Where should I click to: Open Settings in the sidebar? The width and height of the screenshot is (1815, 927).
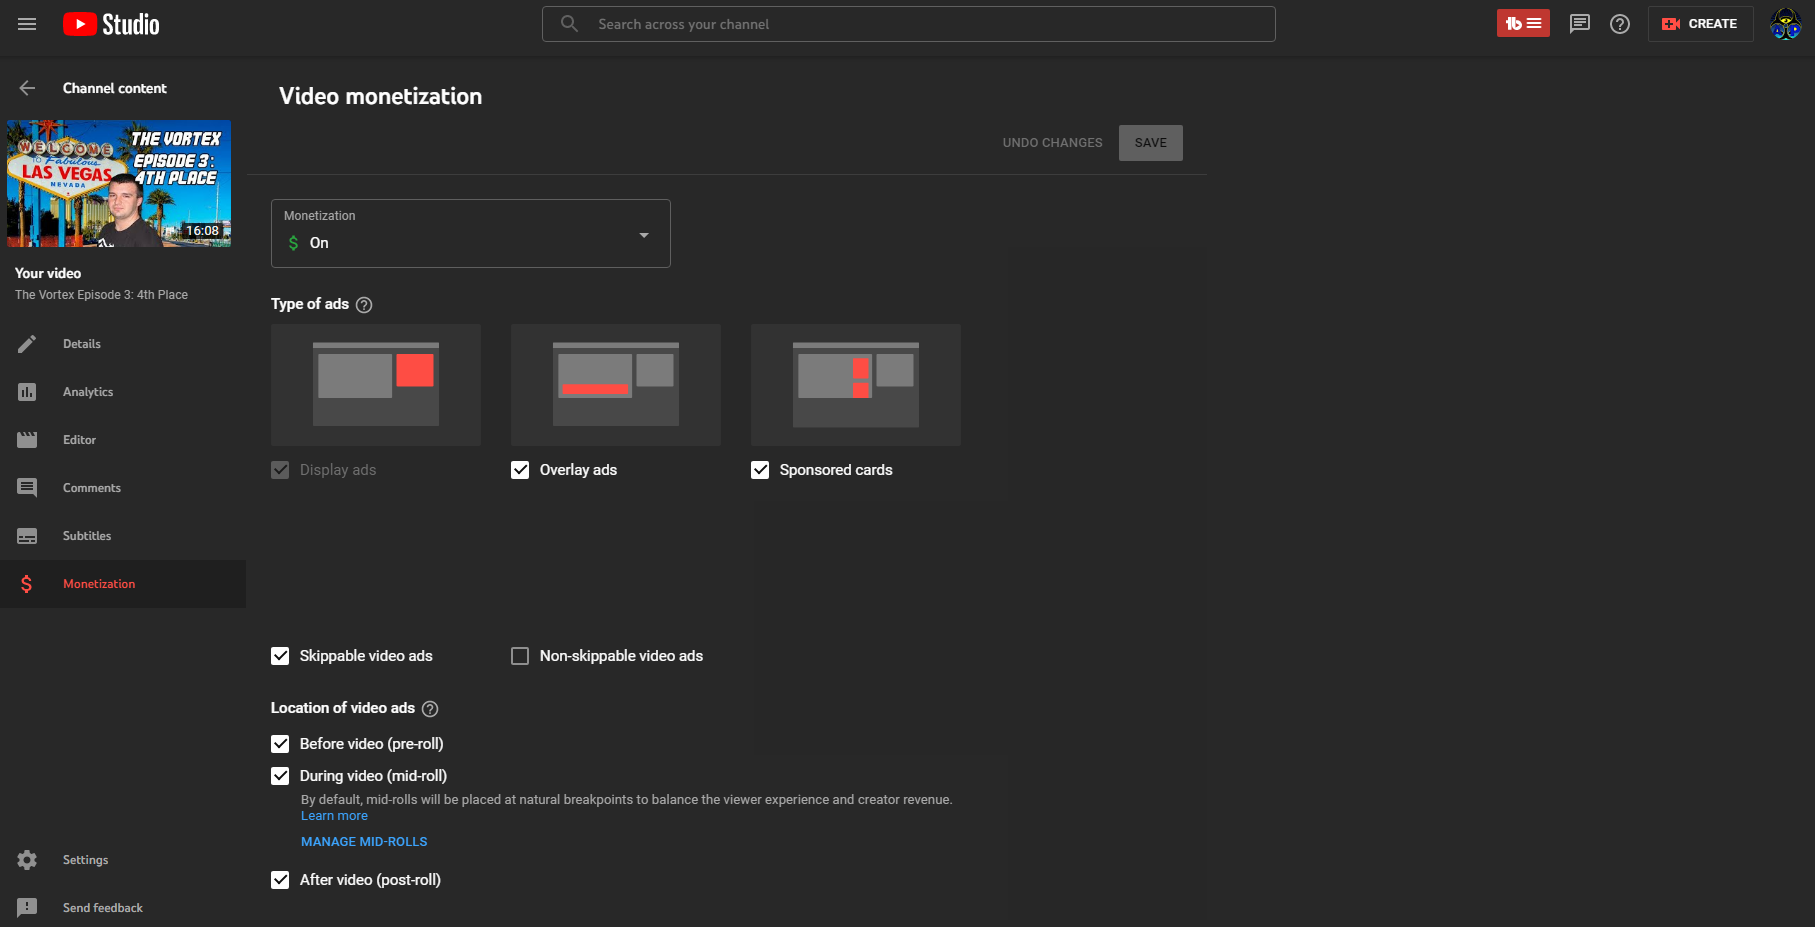click(x=123, y=860)
